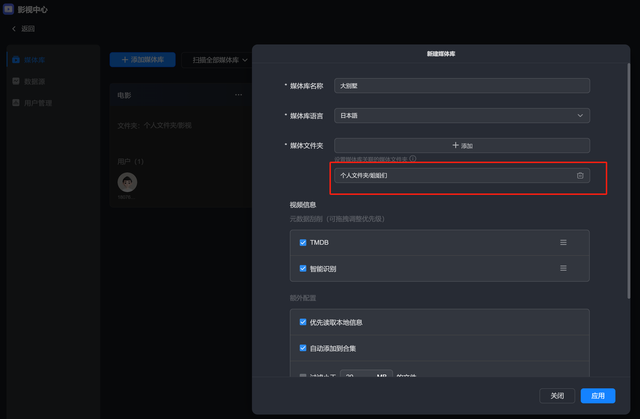This screenshot has height=419, width=640.
Task: Click the 添加媒体库 button
Action: [x=142, y=60]
